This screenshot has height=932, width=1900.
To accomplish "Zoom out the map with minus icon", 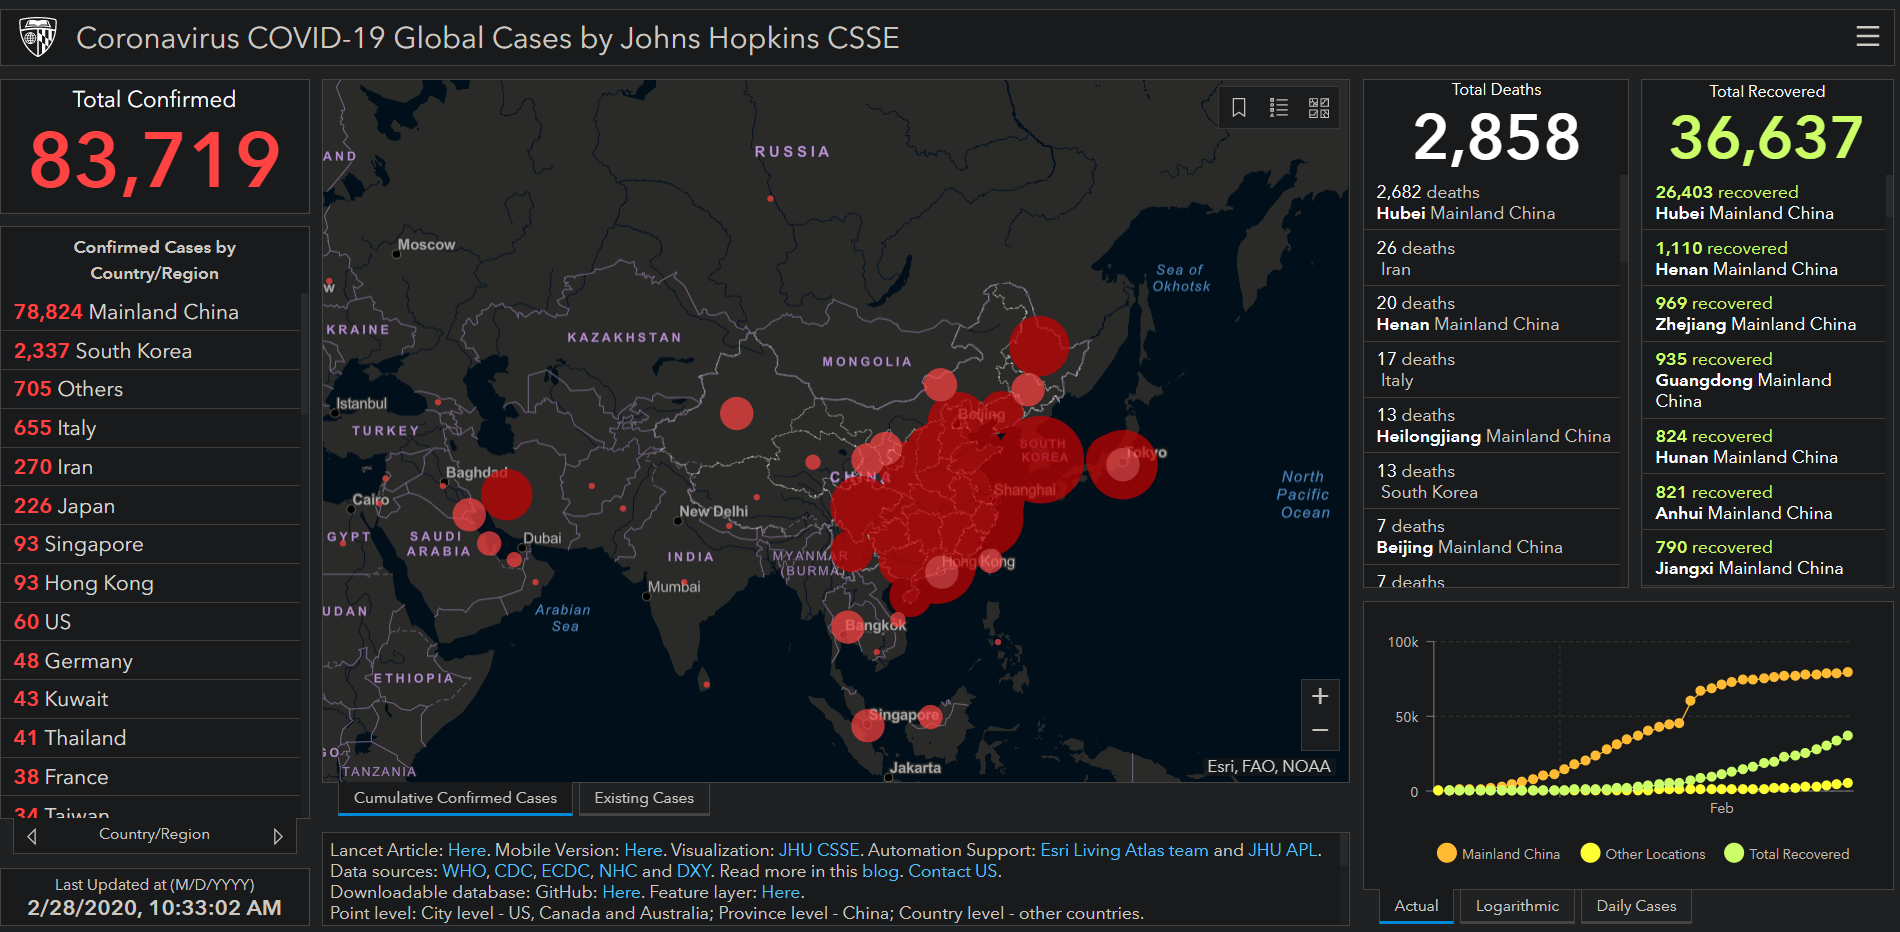I will [x=1320, y=731].
